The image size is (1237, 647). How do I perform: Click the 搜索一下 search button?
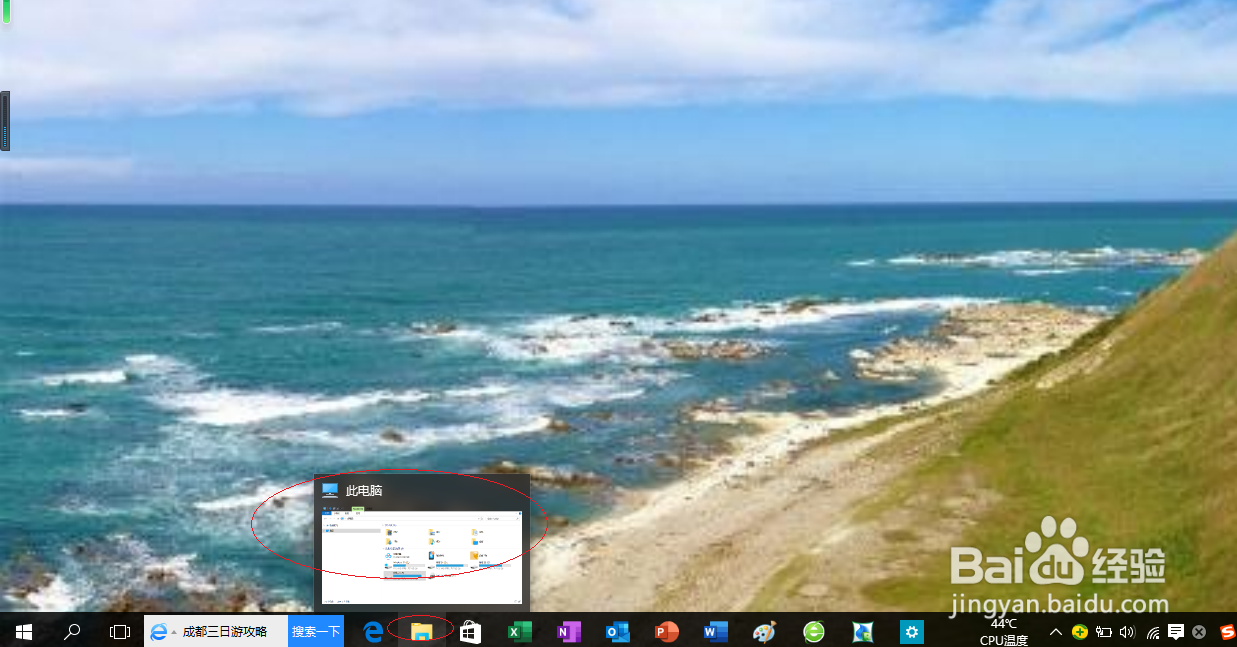click(315, 632)
